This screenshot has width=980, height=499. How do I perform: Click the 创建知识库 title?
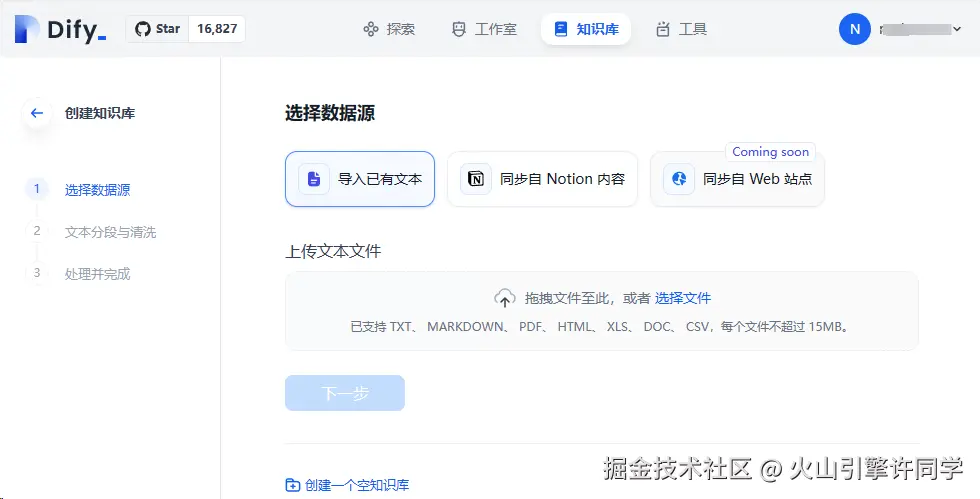[x=100, y=113]
